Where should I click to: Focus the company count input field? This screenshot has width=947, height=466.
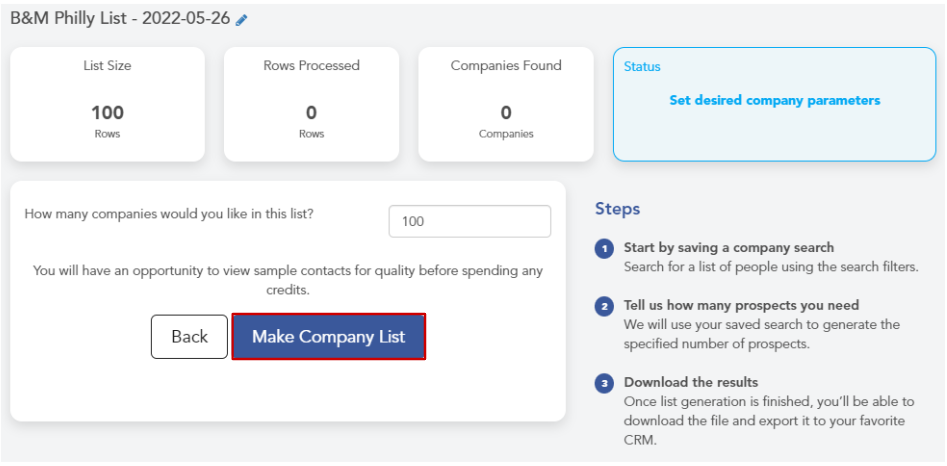tap(469, 222)
